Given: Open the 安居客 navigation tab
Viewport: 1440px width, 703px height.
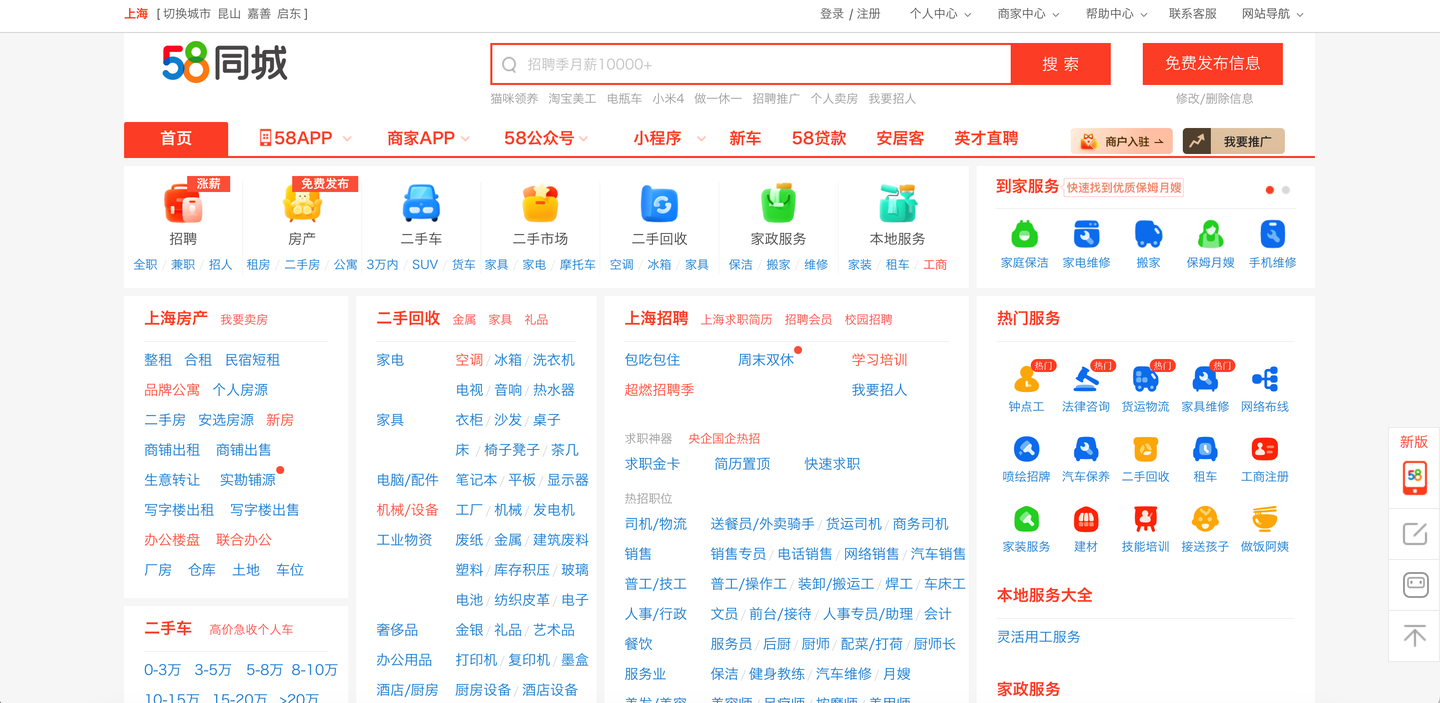Looking at the screenshot, I should 900,139.
